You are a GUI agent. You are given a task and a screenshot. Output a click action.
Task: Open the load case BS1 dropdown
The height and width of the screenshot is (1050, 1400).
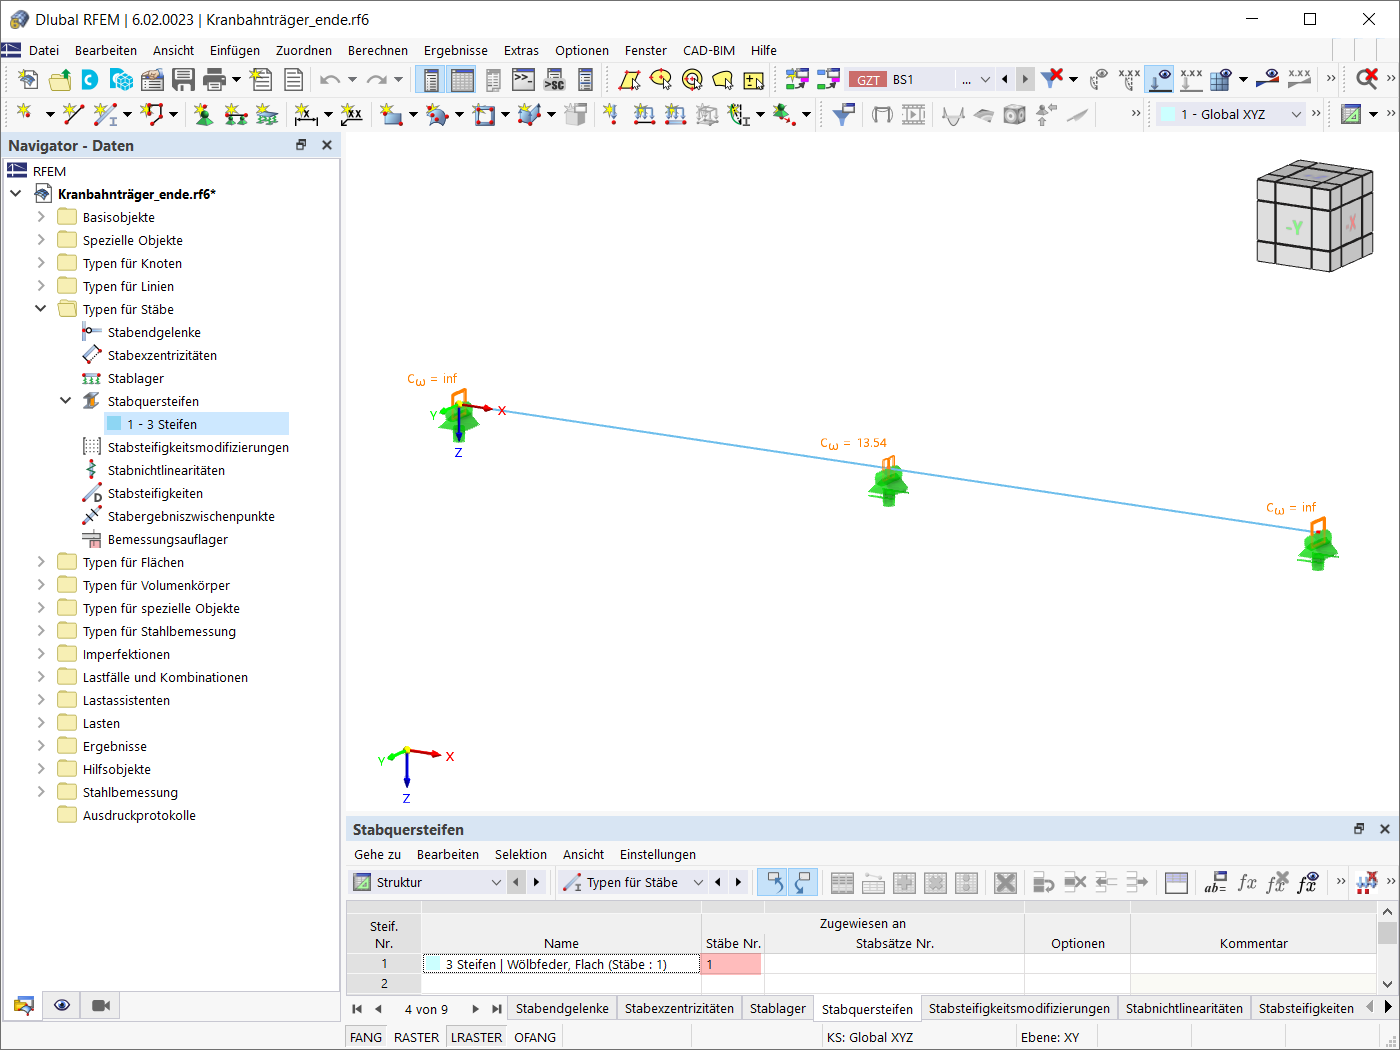pos(985,80)
